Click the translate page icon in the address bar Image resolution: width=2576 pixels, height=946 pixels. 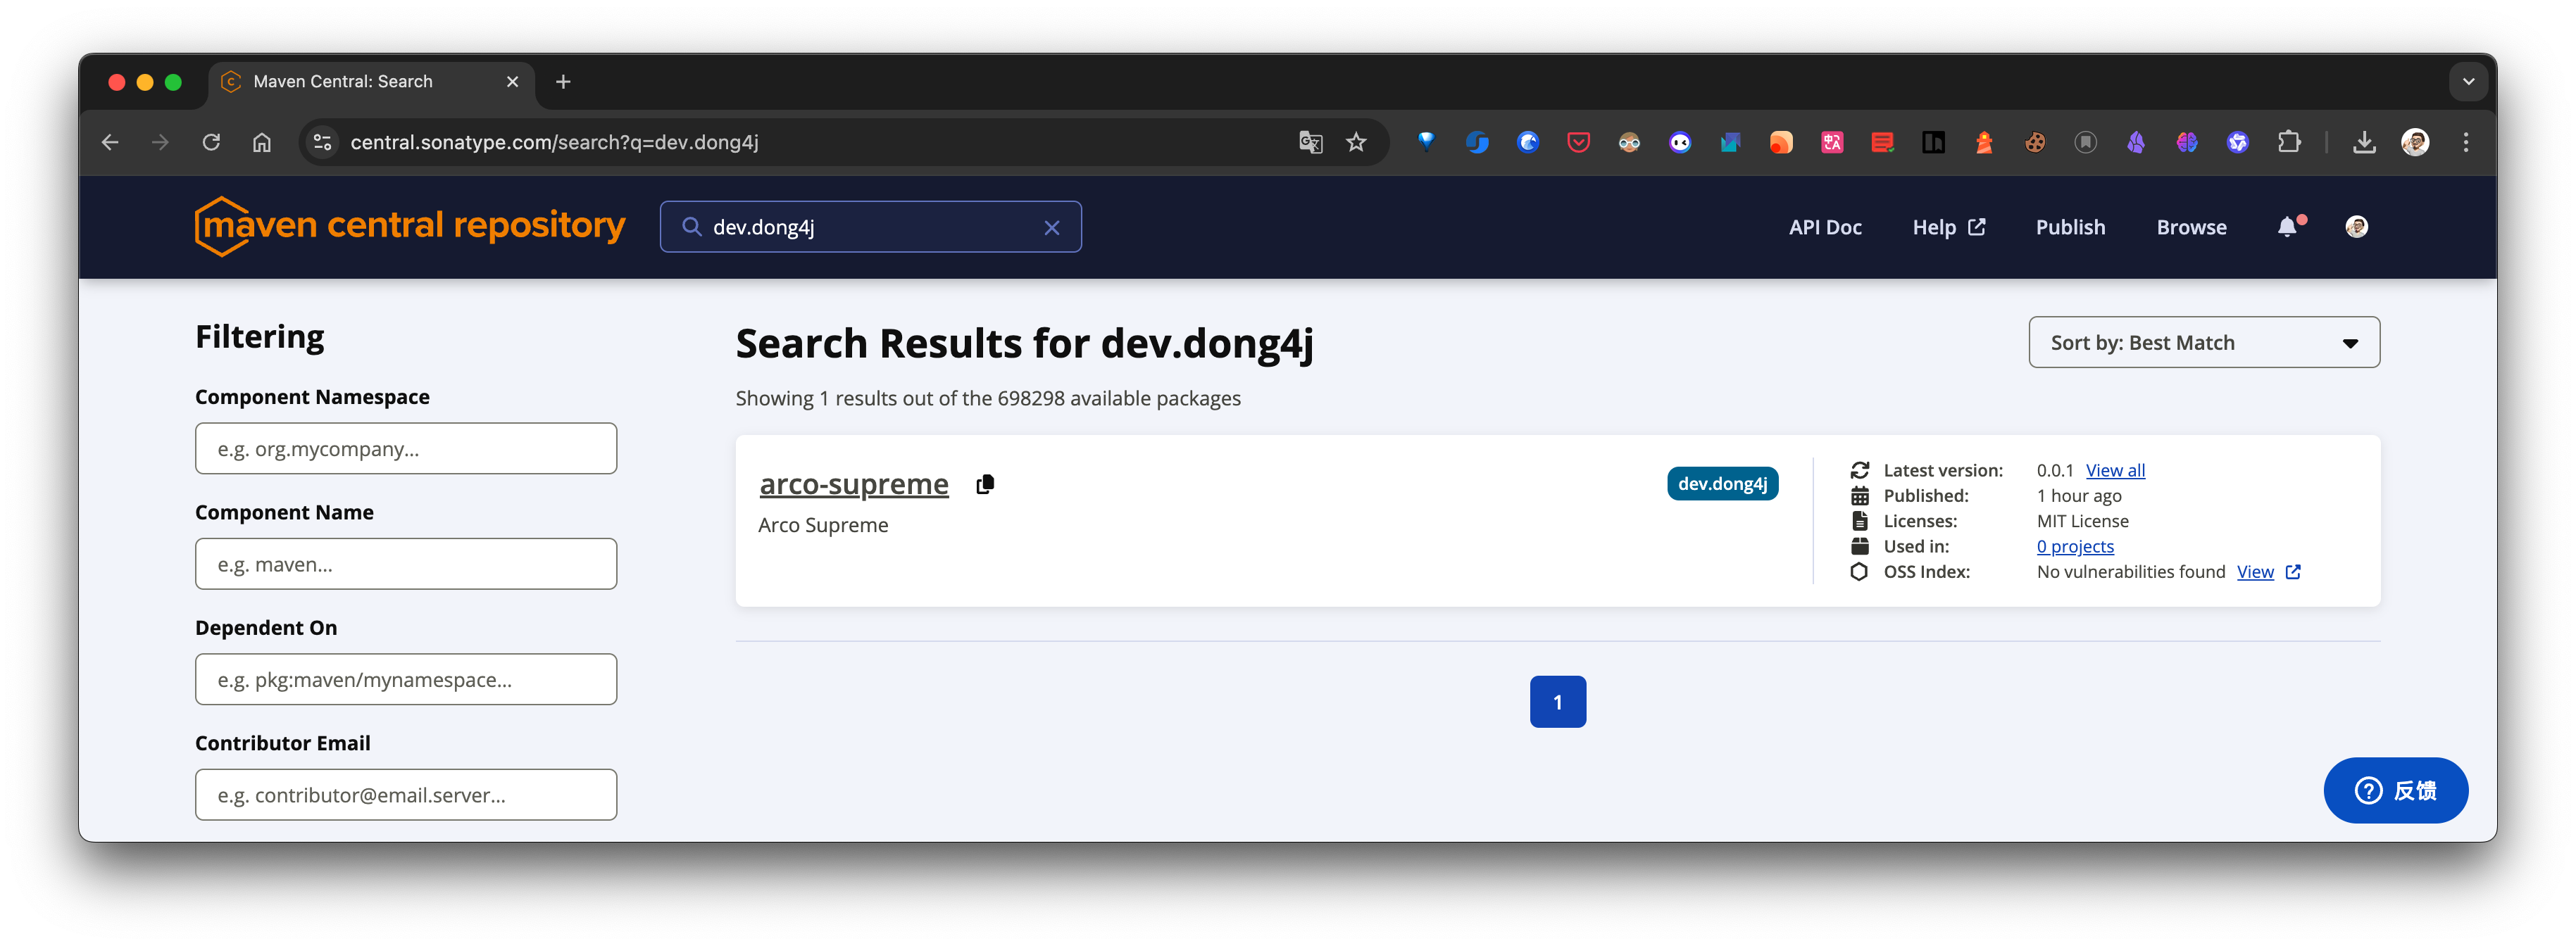tap(1310, 142)
